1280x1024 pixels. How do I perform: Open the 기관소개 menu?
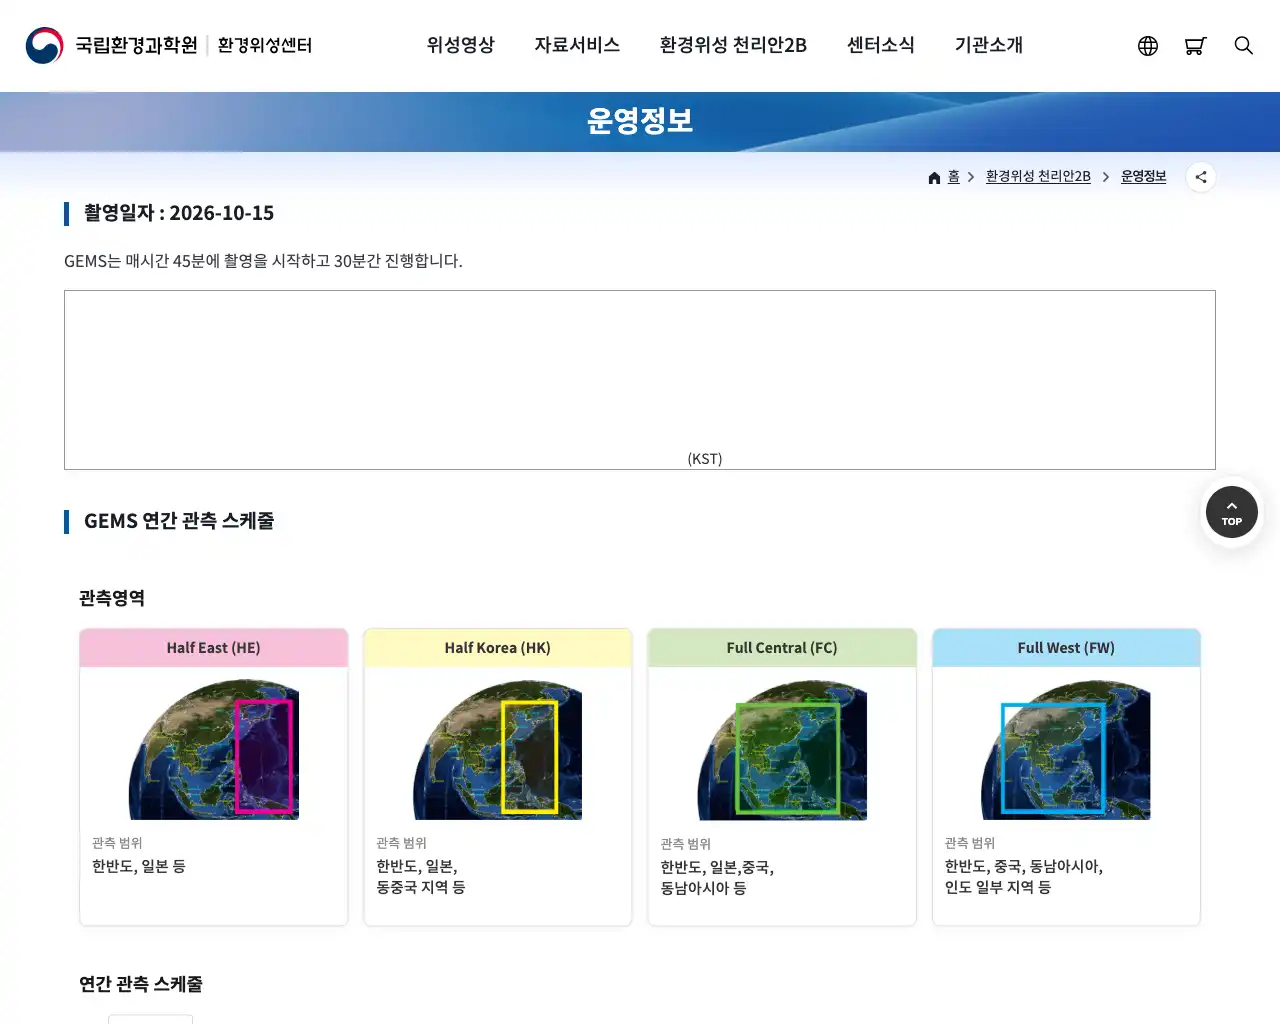click(989, 45)
